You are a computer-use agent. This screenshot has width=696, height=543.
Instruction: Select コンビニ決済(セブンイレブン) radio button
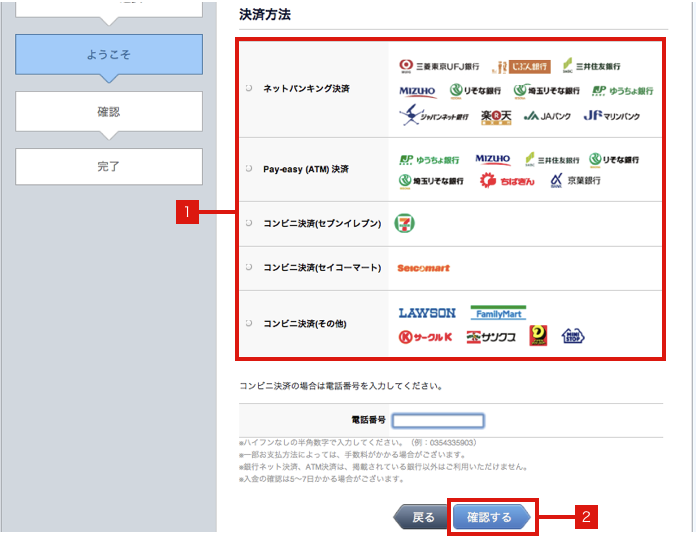click(249, 223)
